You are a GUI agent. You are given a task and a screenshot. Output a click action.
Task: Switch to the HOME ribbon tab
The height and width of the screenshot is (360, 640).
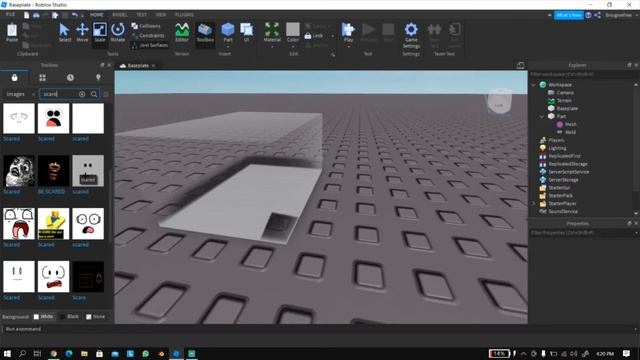point(96,15)
